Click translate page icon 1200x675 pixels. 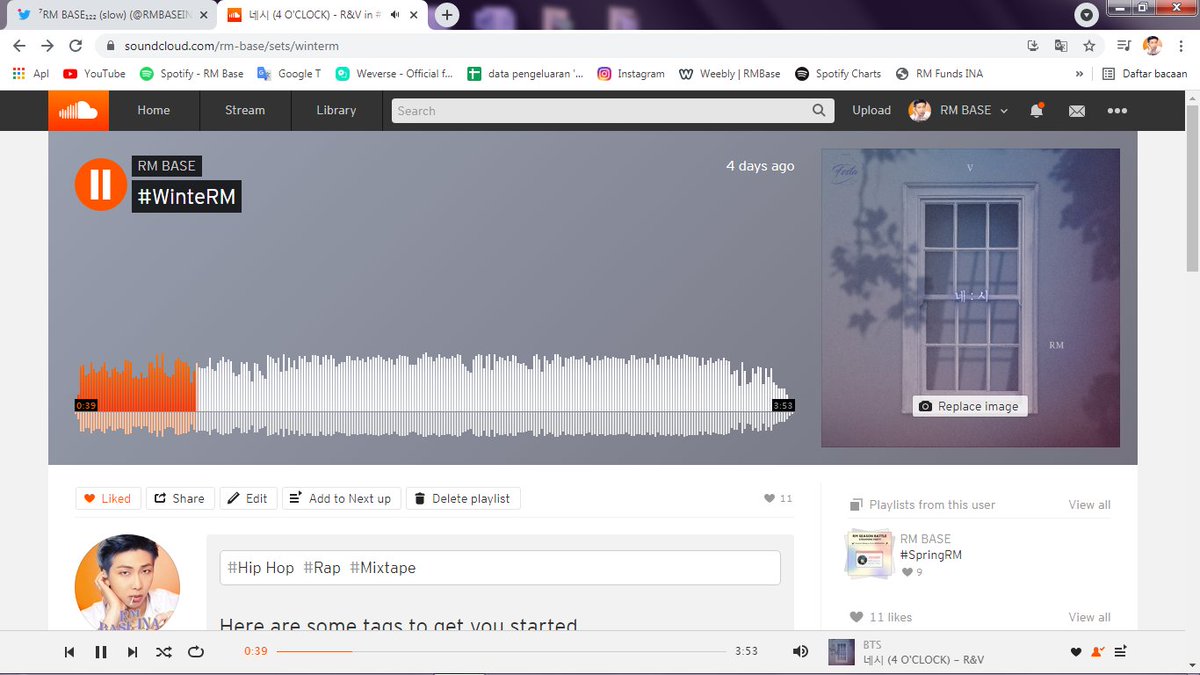[1061, 46]
